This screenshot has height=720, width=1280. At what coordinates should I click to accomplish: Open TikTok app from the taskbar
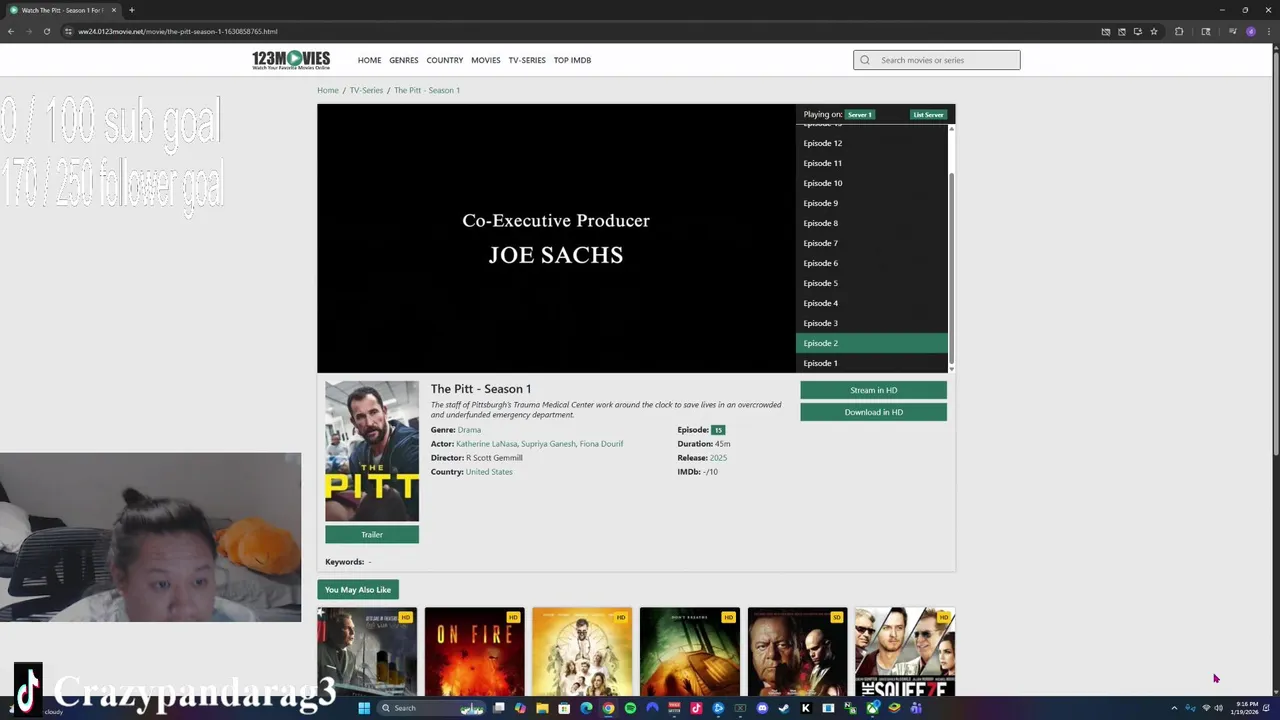click(696, 708)
